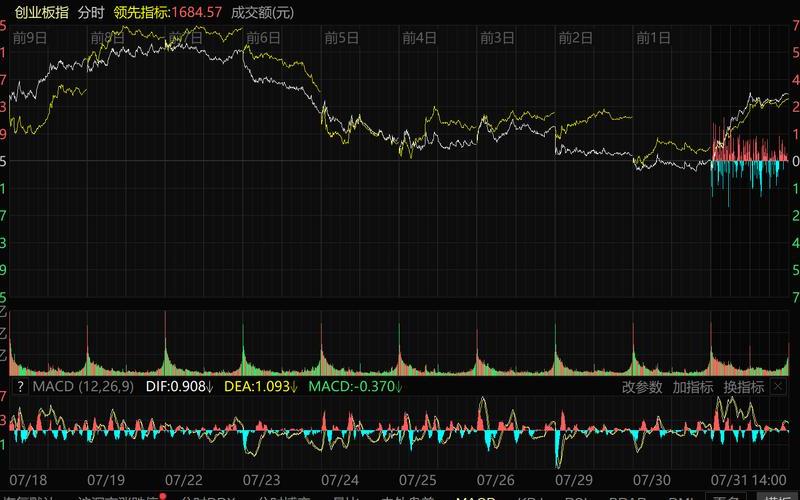This screenshot has width=800, height=500.
Task: Select the 前6日 day marker
Action: coord(263,38)
